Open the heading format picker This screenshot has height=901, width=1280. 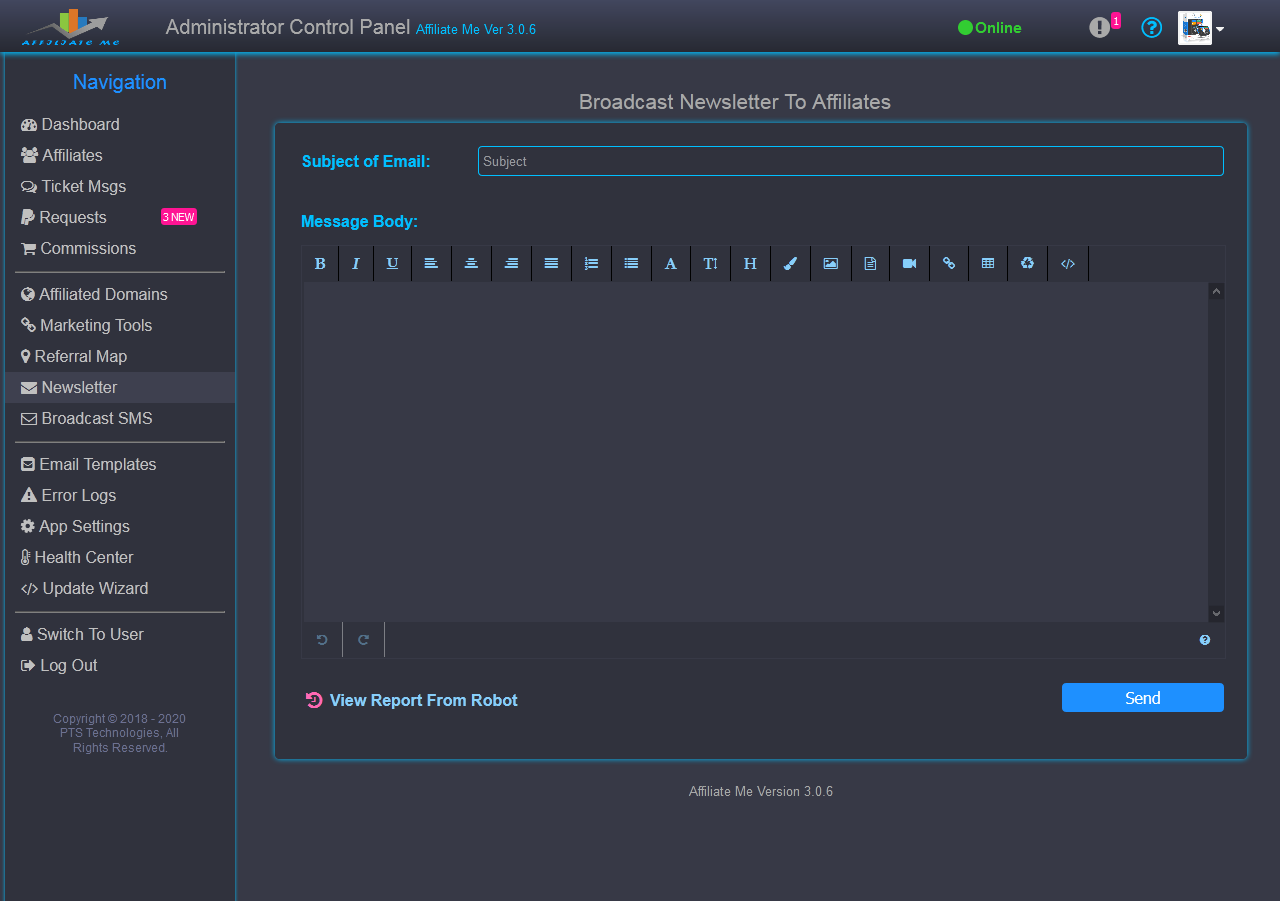pos(750,264)
